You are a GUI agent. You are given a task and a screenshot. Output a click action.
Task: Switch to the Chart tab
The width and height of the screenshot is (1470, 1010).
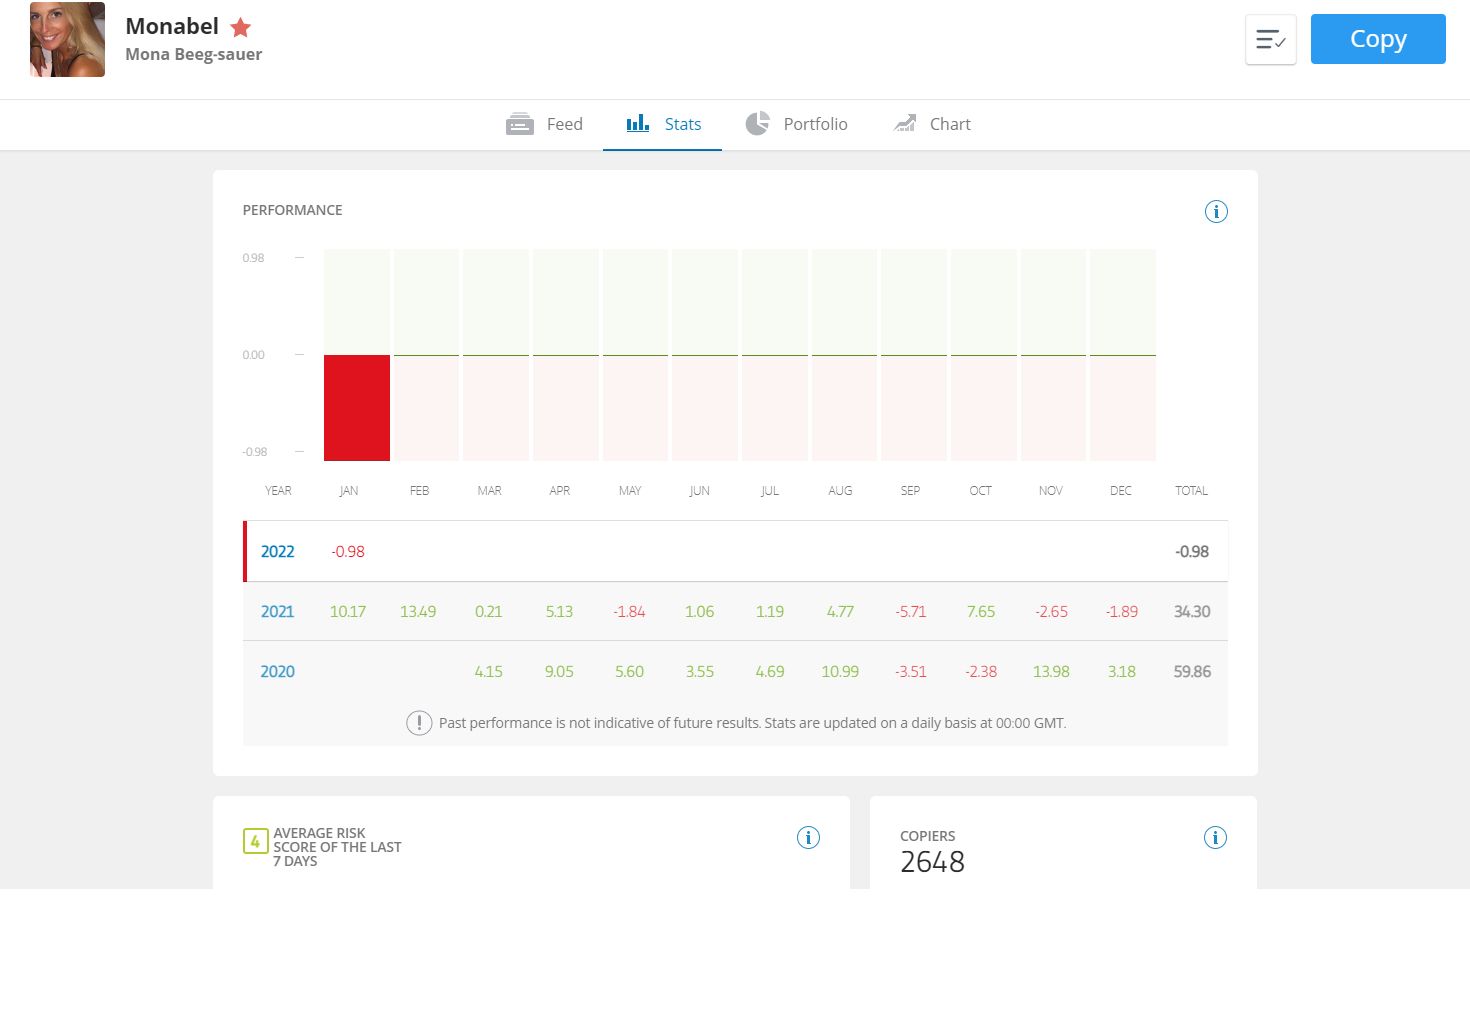tap(931, 124)
